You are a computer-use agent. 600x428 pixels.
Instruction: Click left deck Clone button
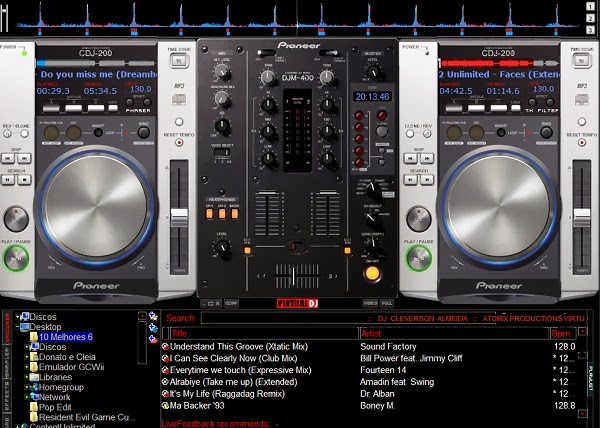point(24,133)
